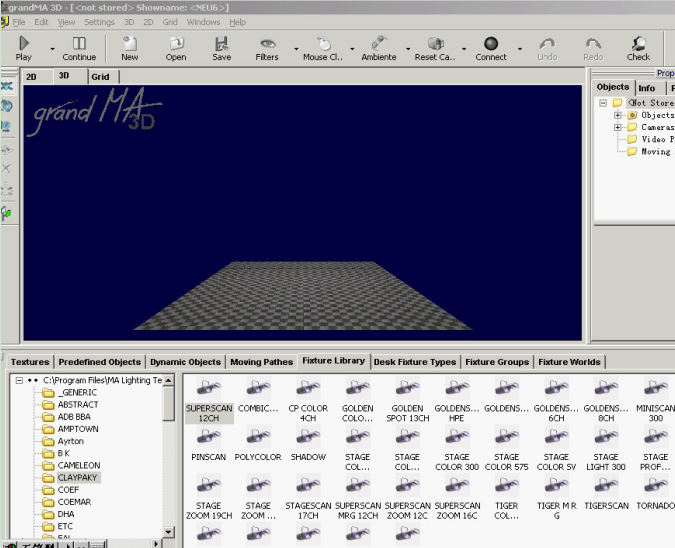The image size is (675, 548).
Task: Select the Video P folder in Objects tree
Action: pyautogui.click(x=650, y=139)
